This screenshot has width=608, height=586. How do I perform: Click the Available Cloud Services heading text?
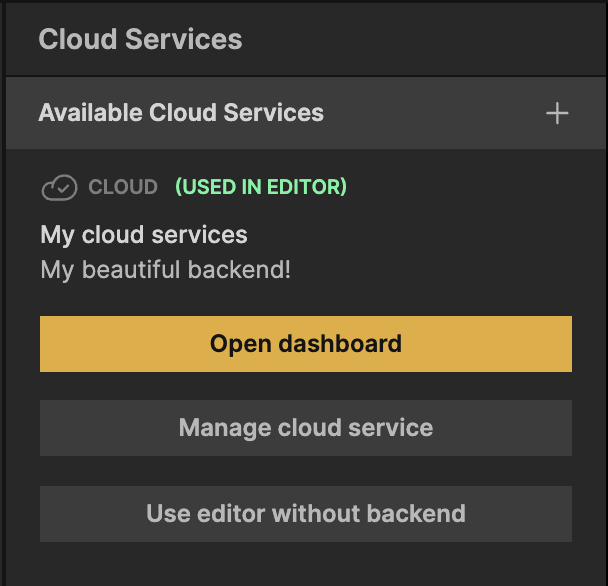tap(181, 113)
